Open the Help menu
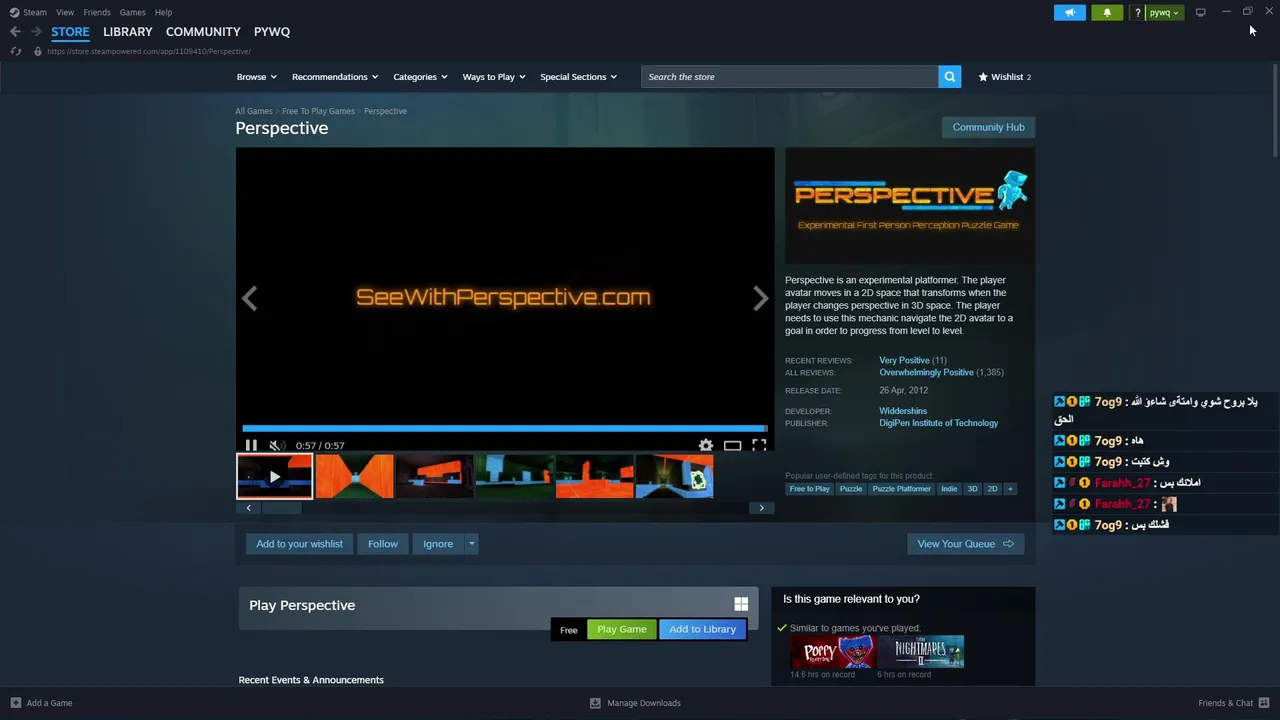The width and height of the screenshot is (1280, 720). tap(163, 12)
